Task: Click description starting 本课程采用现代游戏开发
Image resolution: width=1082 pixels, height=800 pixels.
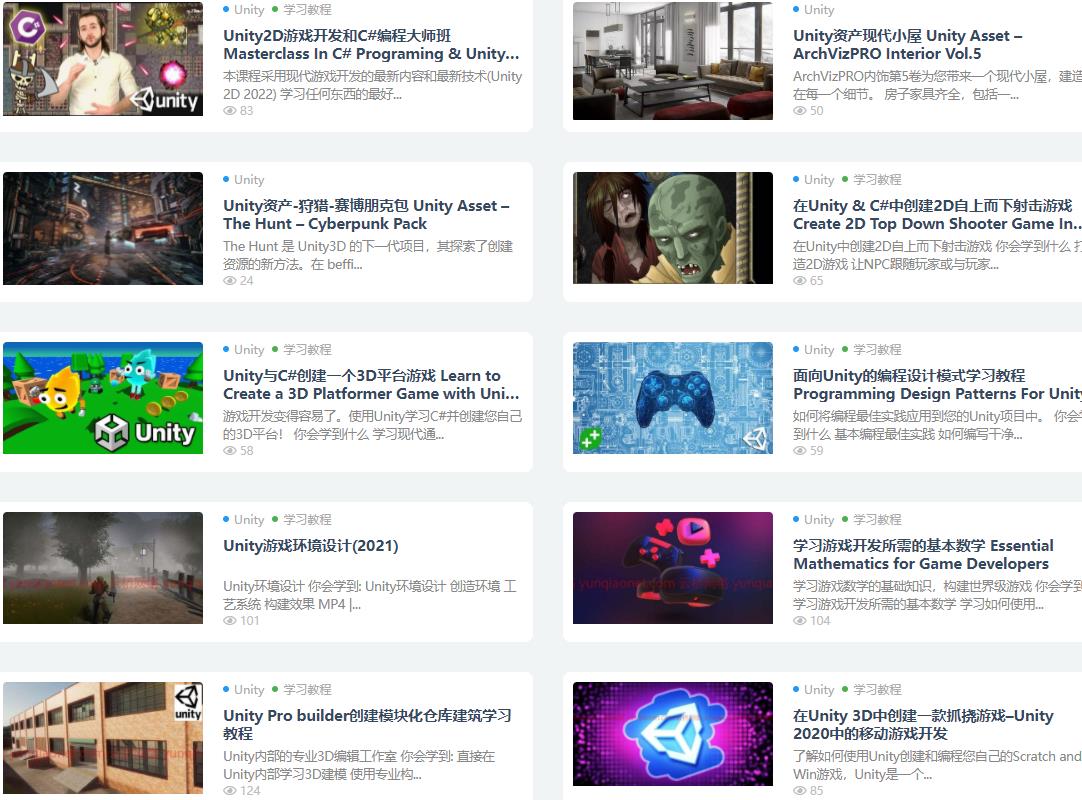Action: pyautogui.click(x=373, y=85)
